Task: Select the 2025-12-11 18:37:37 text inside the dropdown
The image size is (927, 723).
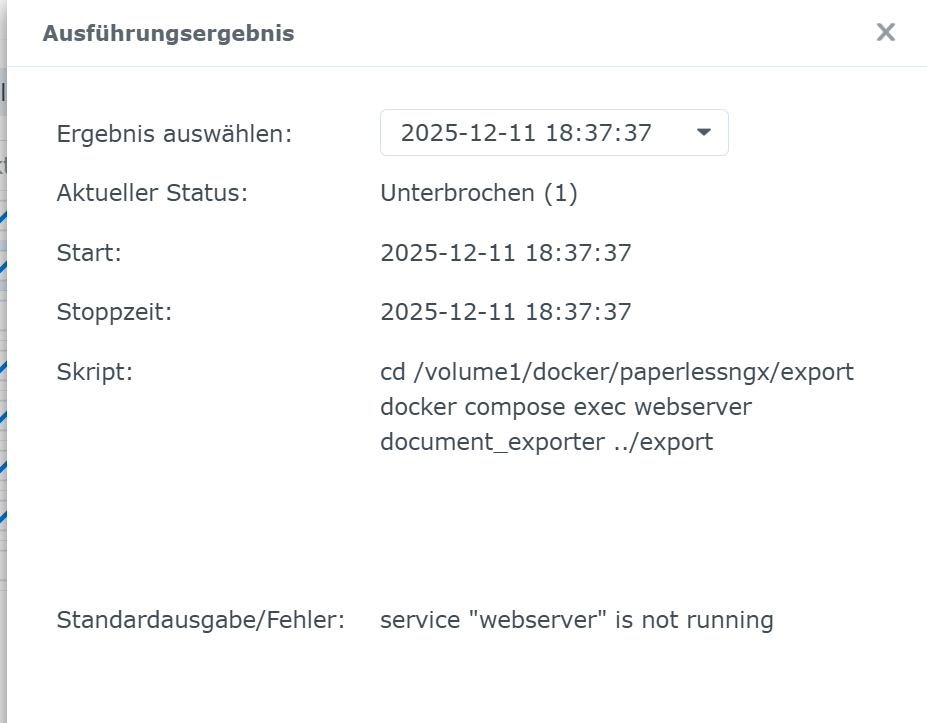Action: [526, 133]
